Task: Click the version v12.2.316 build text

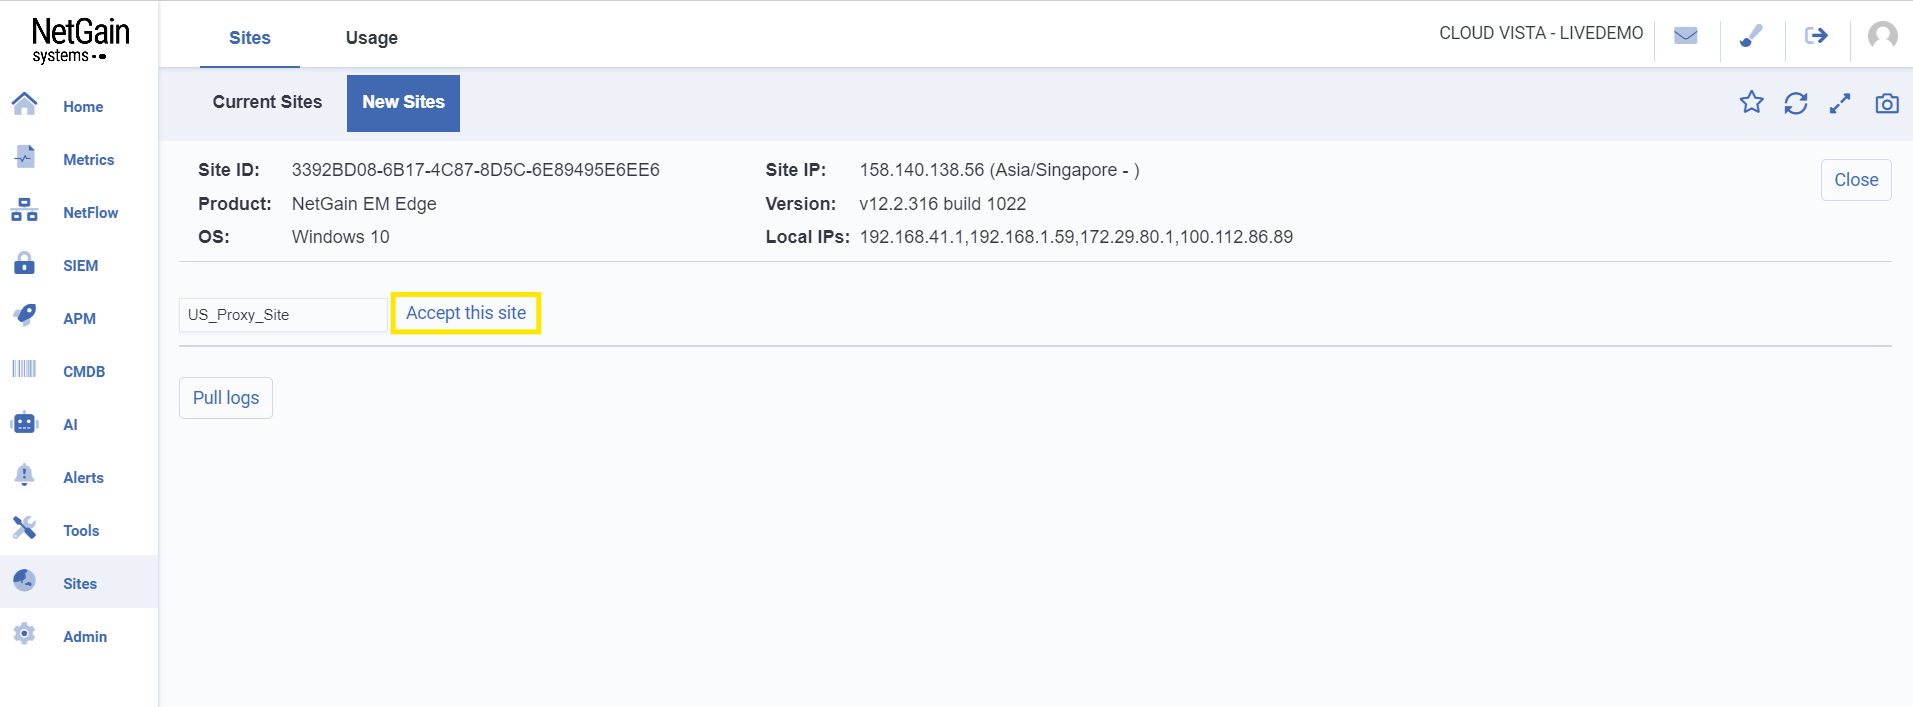Action: tap(943, 204)
